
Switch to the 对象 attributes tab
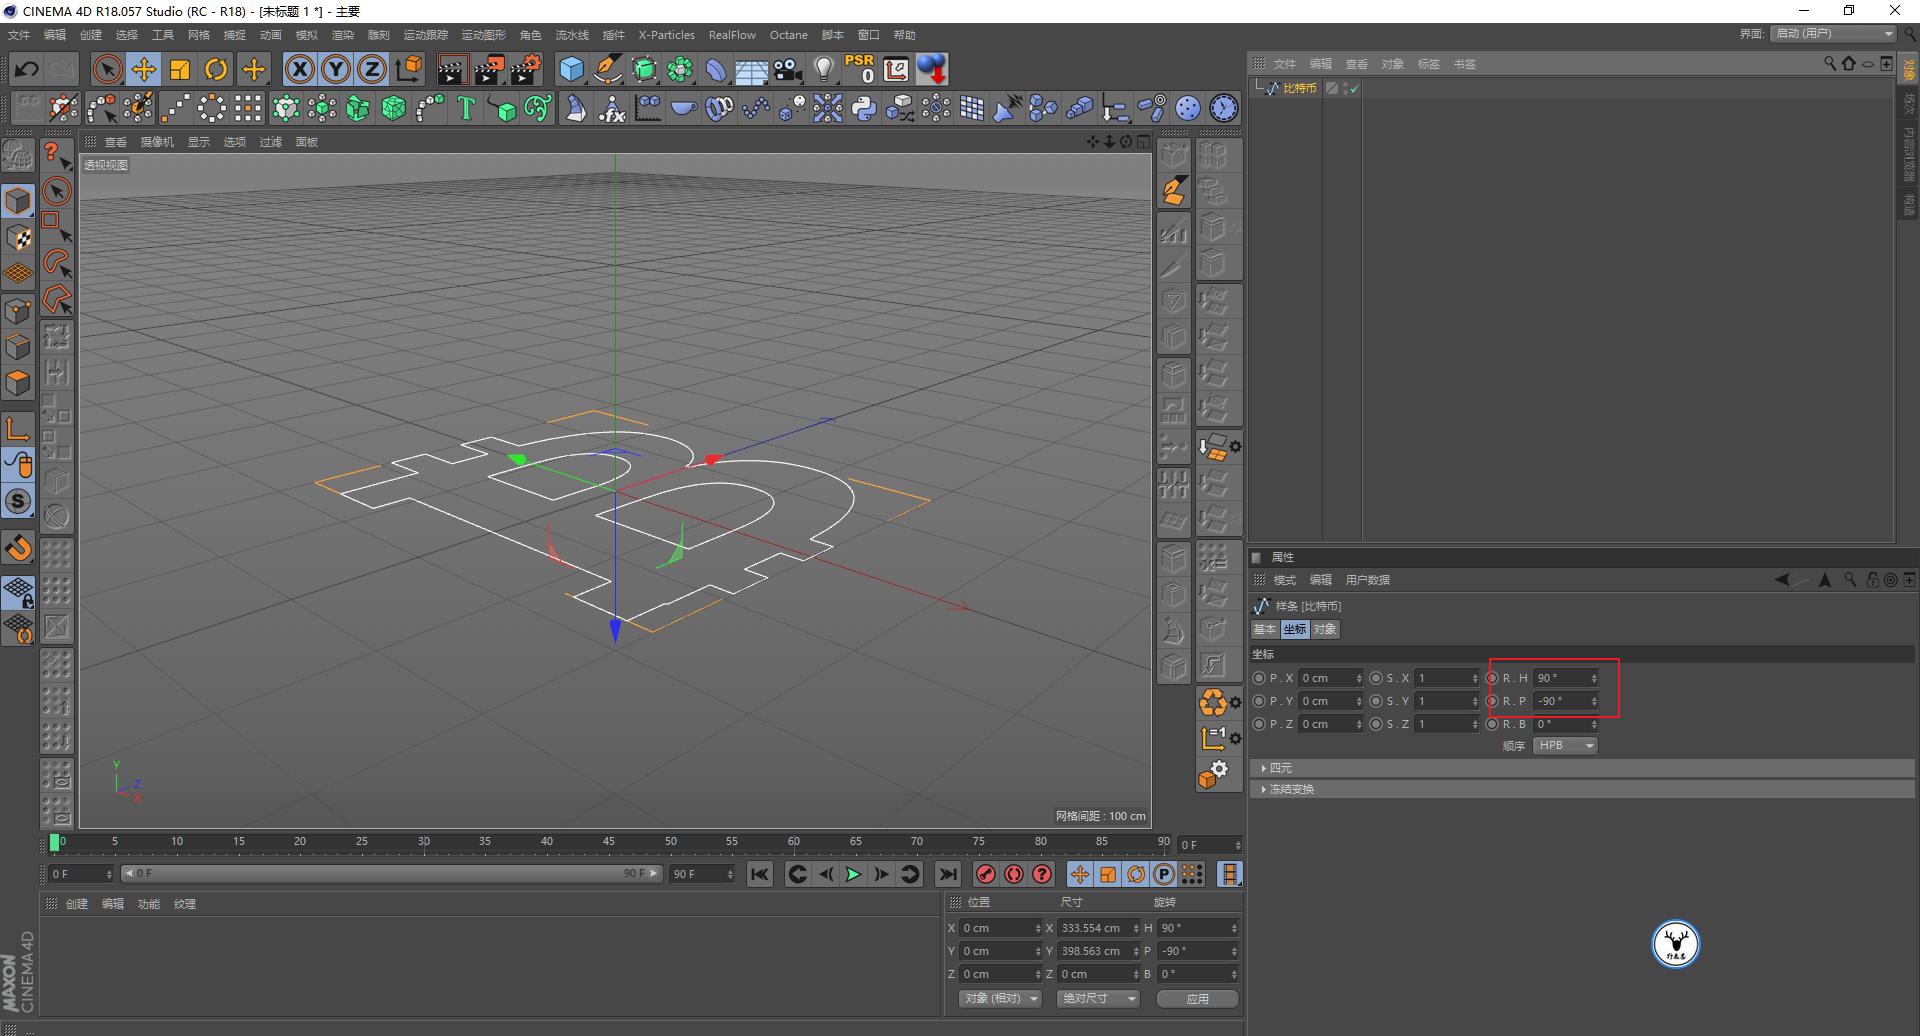[1325, 629]
